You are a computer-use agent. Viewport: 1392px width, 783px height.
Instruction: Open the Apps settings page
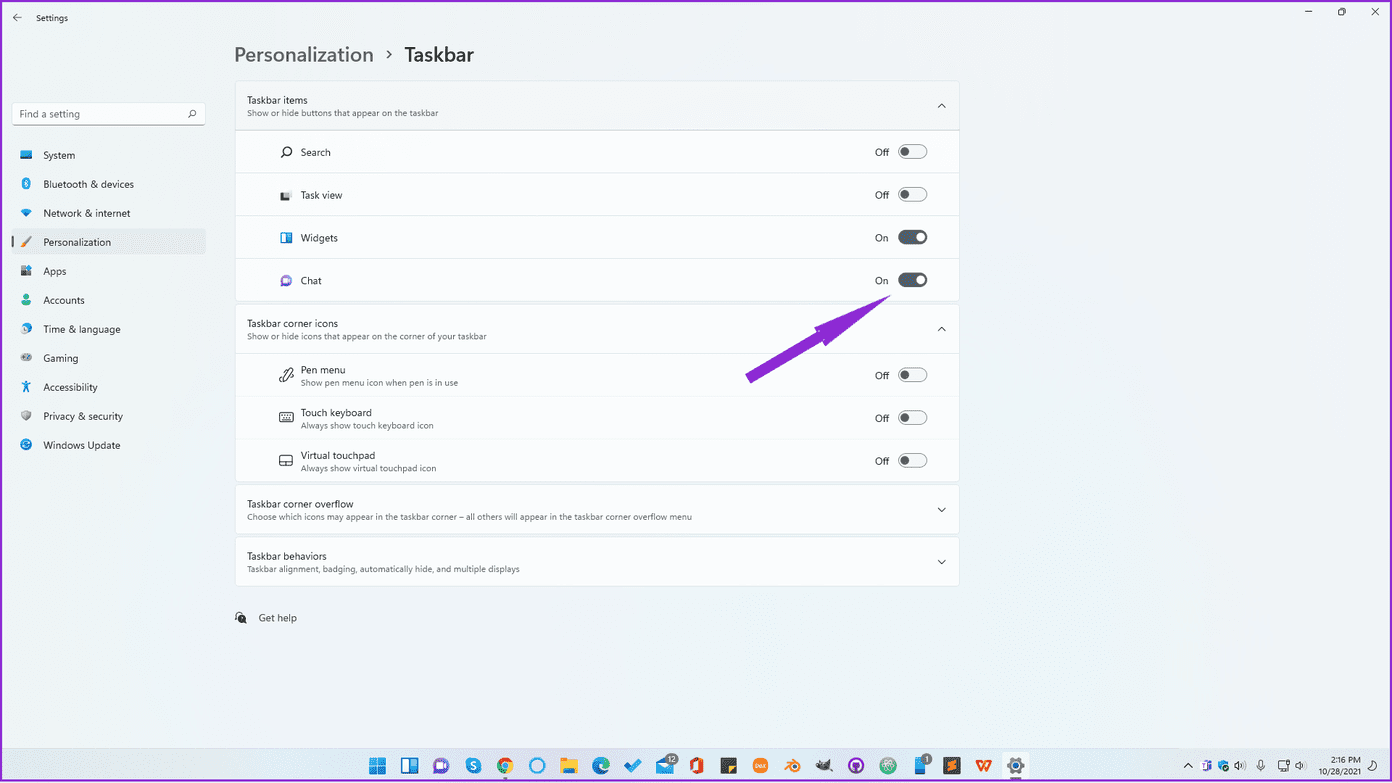tap(108, 271)
